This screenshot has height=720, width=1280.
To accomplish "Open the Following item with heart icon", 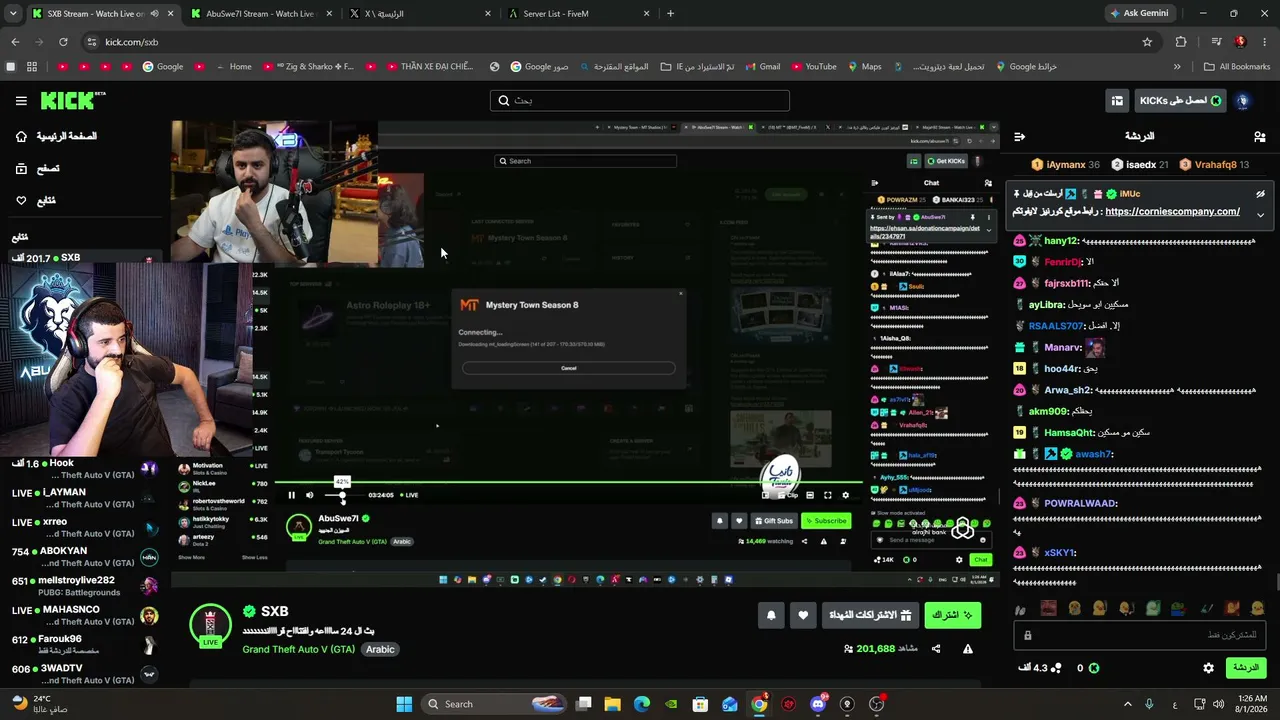I will tap(36, 201).
